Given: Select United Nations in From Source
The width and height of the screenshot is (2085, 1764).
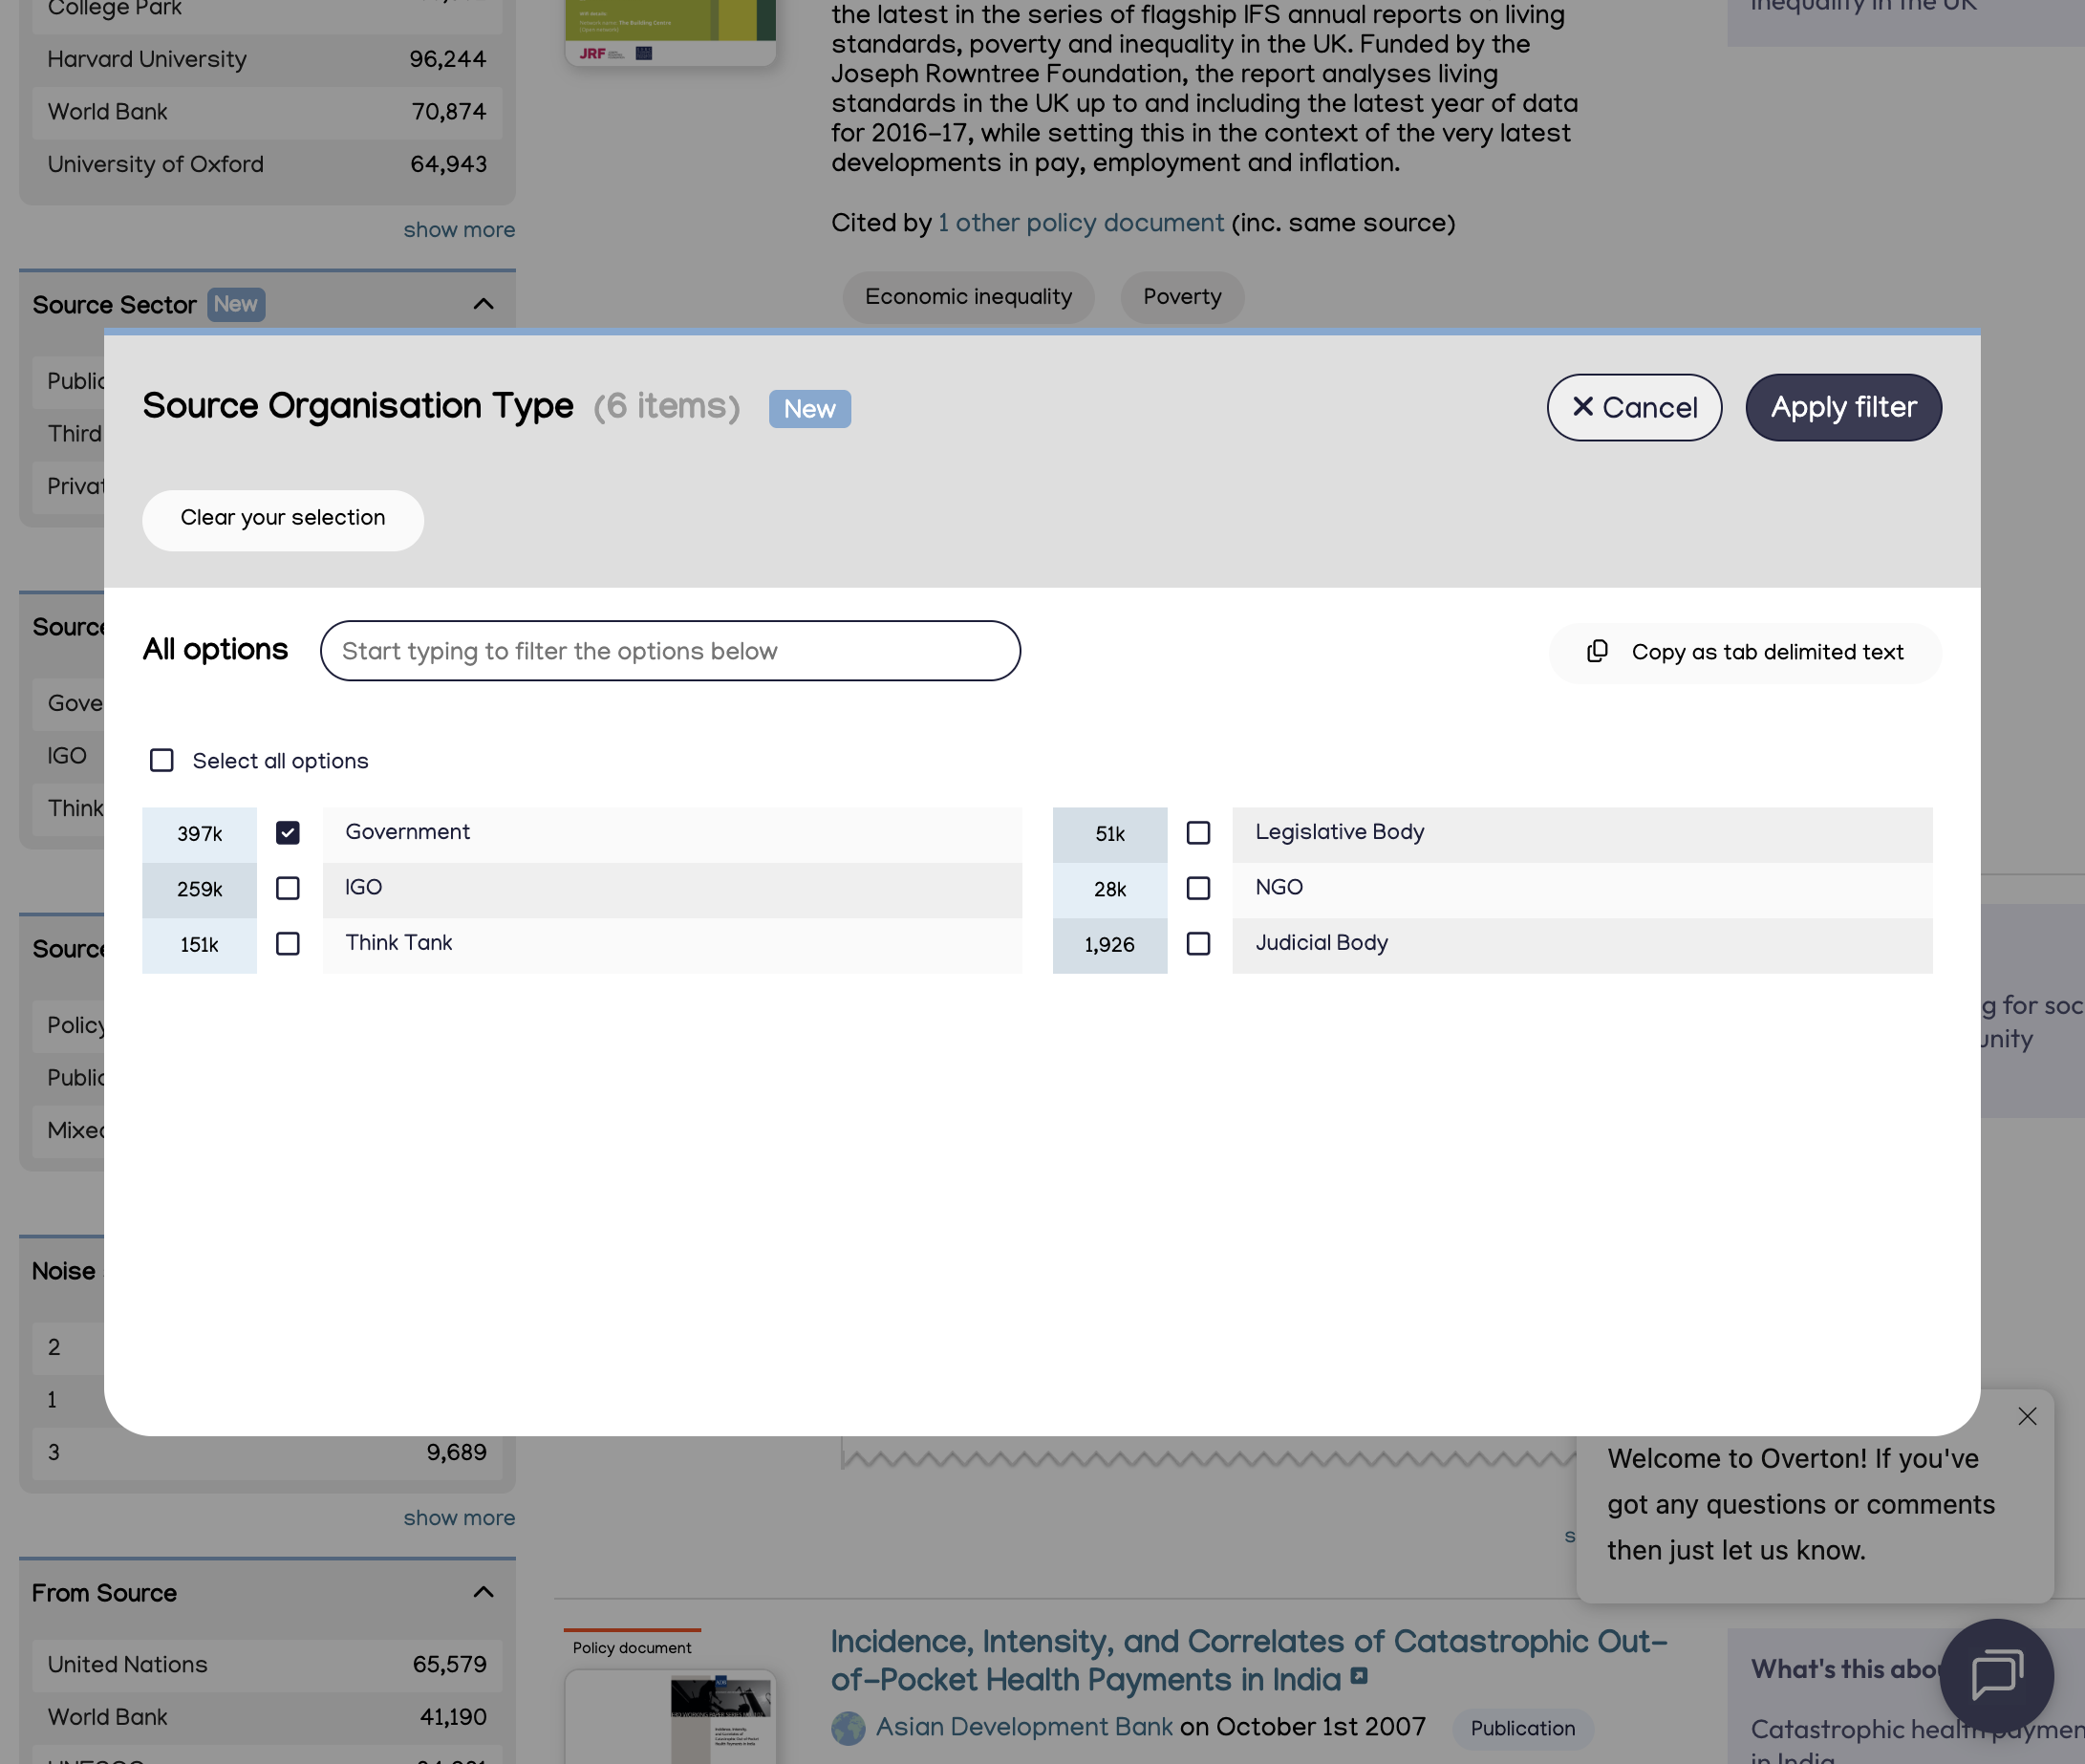Looking at the screenshot, I should (x=267, y=1664).
